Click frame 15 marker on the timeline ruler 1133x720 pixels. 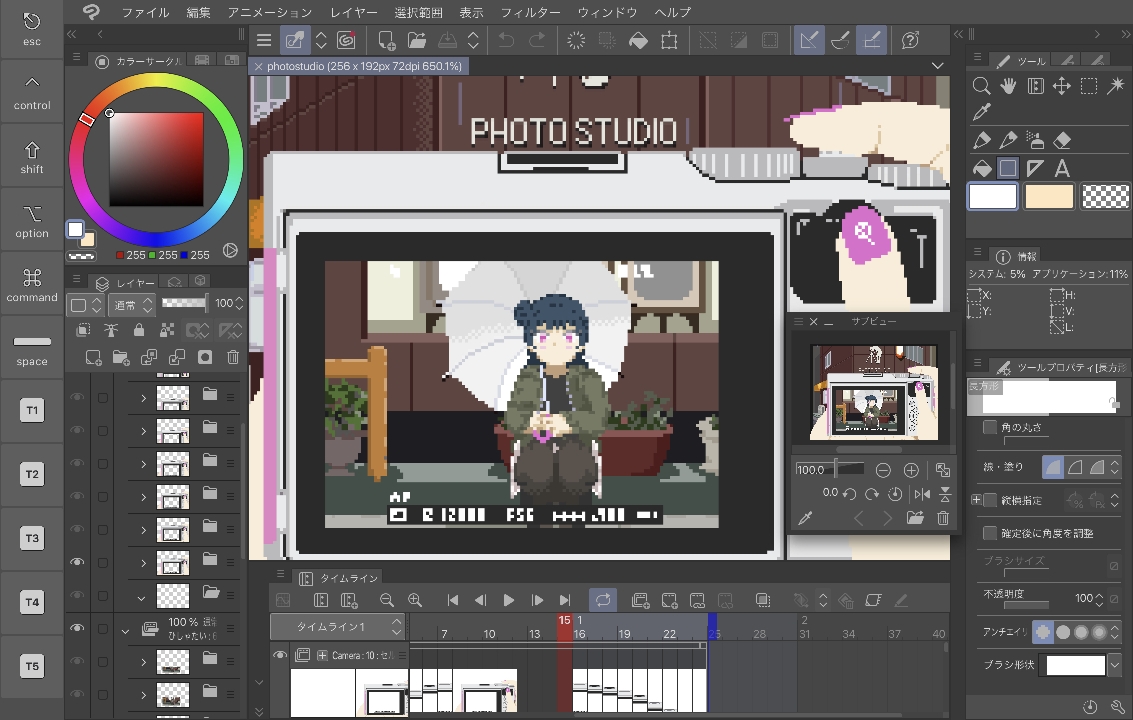[564, 621]
